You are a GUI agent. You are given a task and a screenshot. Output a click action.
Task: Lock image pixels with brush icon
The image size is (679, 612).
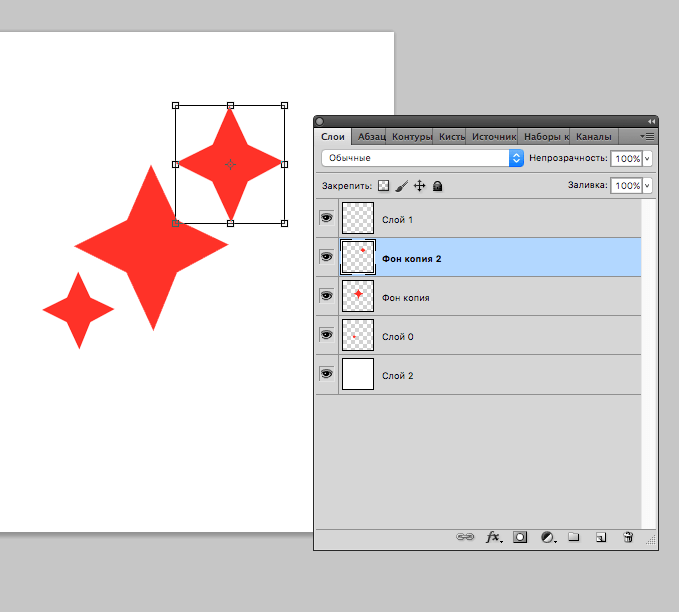pyautogui.click(x=401, y=186)
